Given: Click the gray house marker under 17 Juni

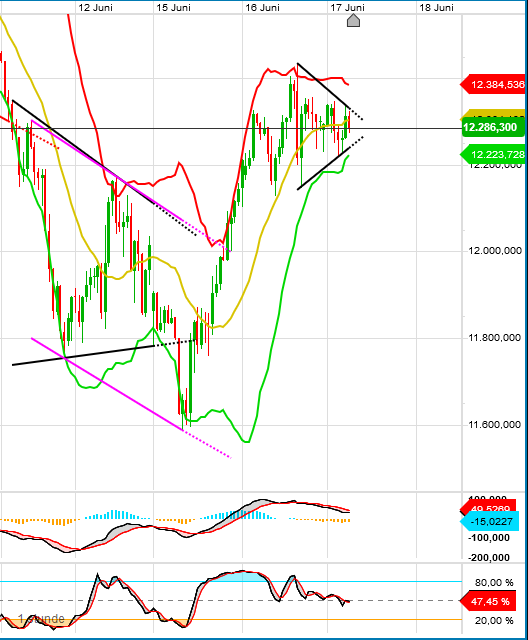Looking at the screenshot, I should tap(353, 20).
